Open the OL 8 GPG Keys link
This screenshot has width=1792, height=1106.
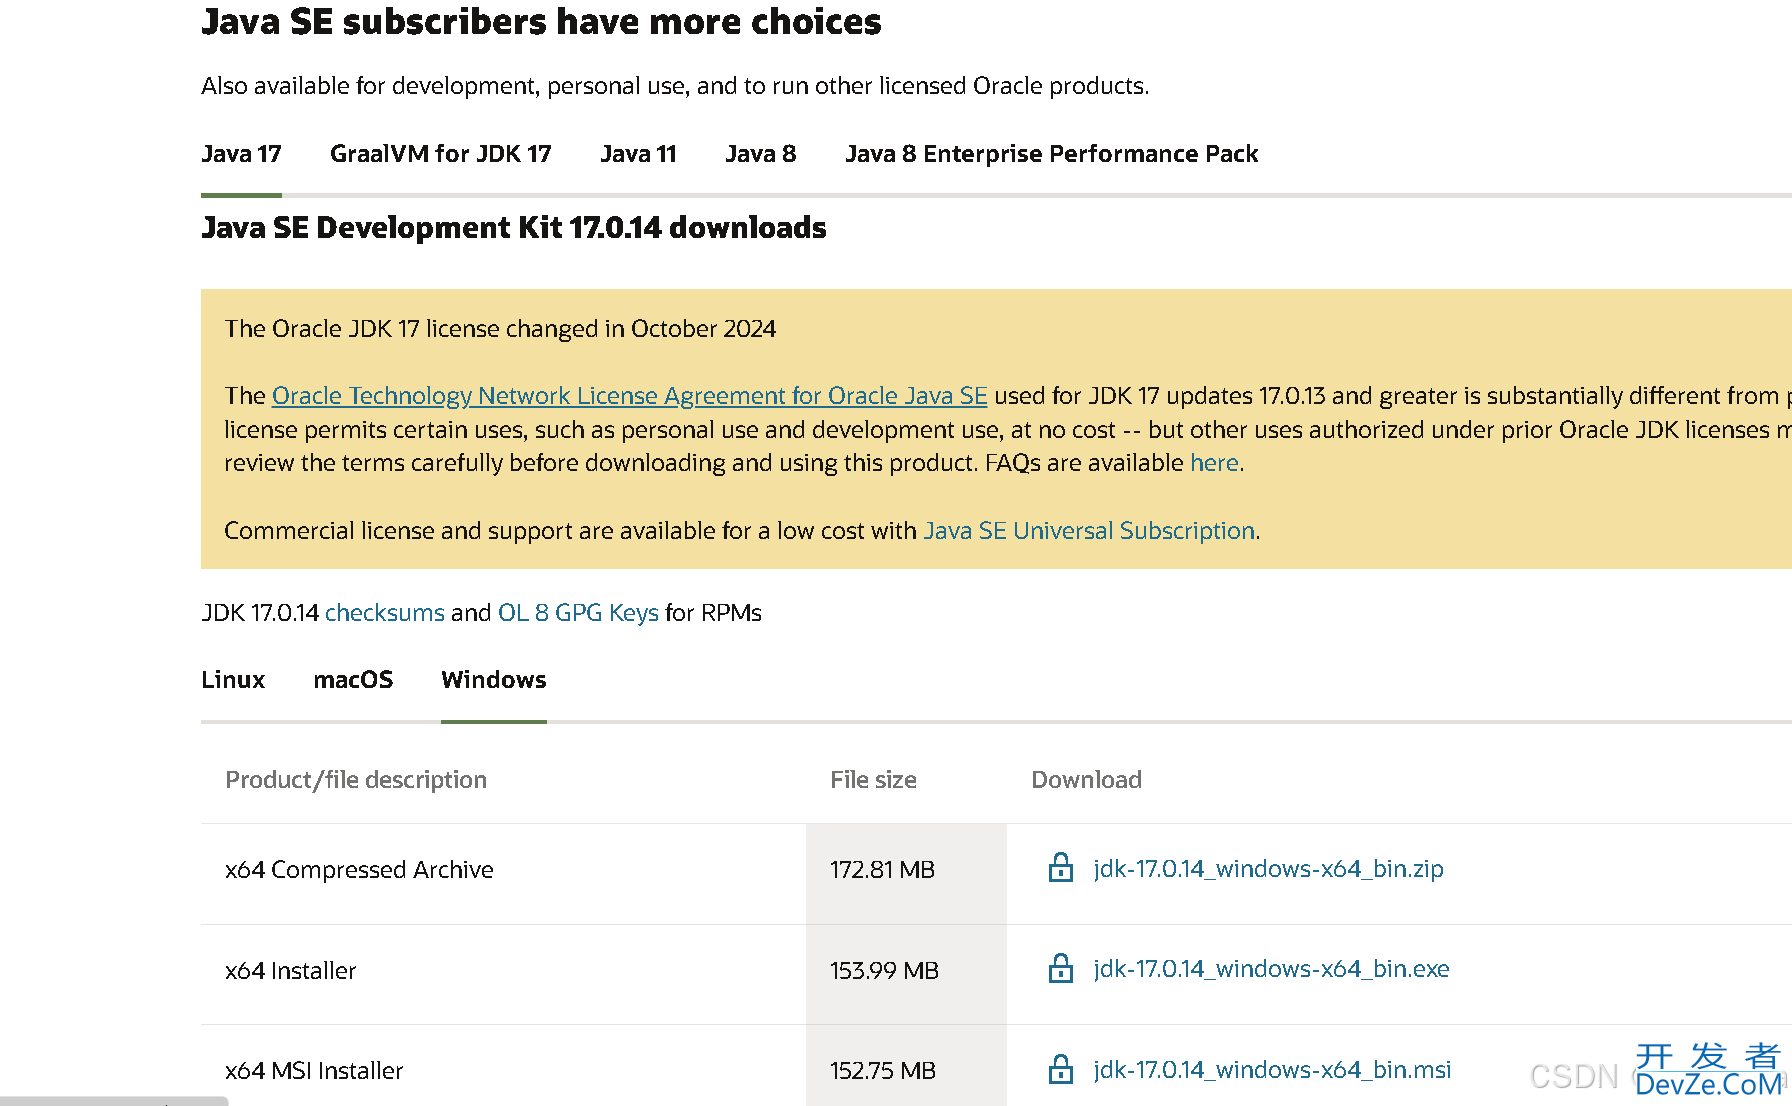point(578,613)
